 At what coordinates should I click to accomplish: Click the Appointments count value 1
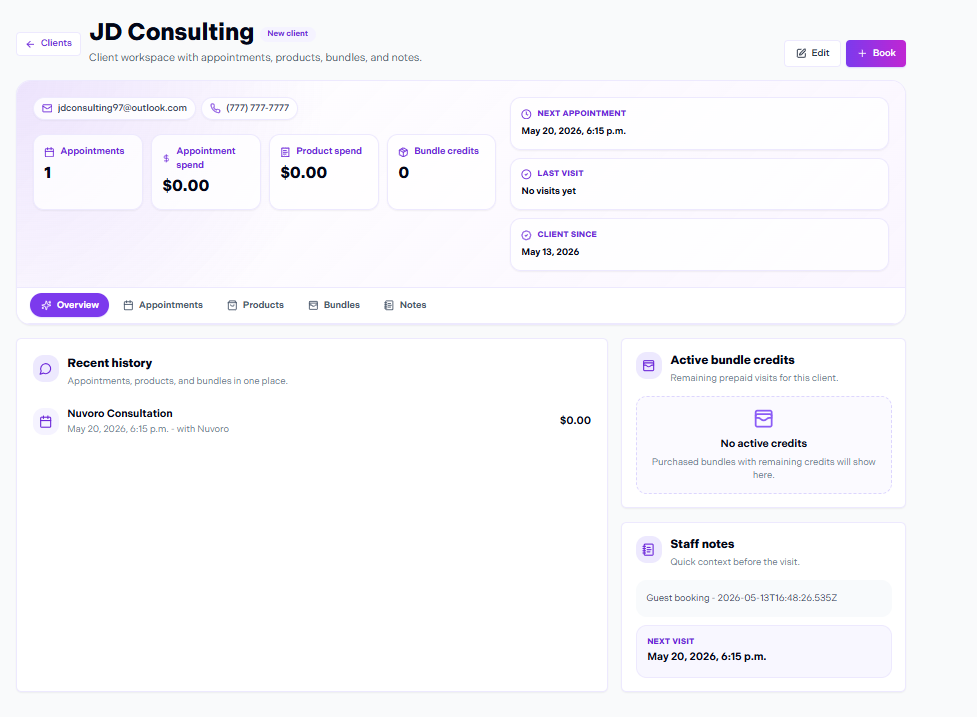coord(47,173)
